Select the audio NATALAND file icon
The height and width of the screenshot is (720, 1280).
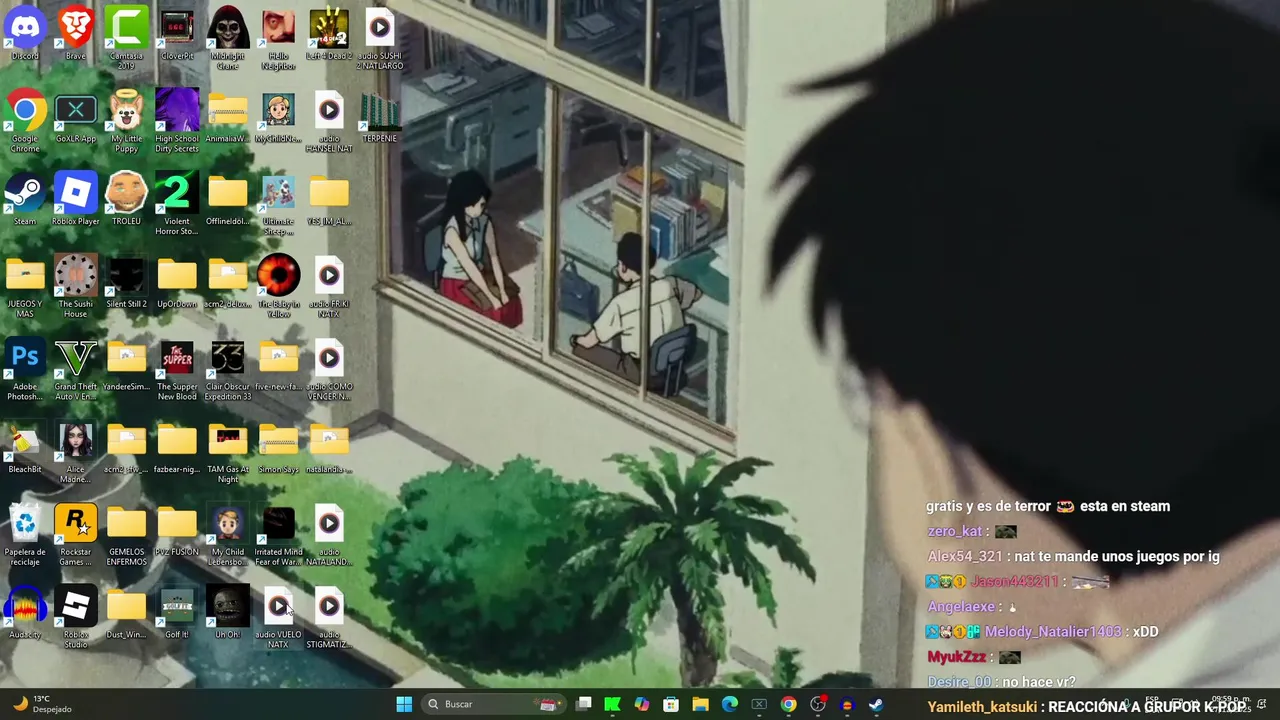tap(329, 535)
